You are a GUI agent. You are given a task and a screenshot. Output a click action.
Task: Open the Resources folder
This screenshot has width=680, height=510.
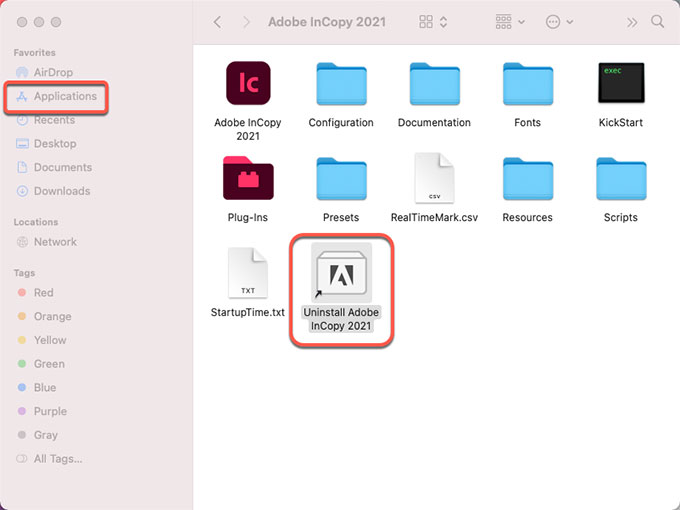[x=528, y=179]
